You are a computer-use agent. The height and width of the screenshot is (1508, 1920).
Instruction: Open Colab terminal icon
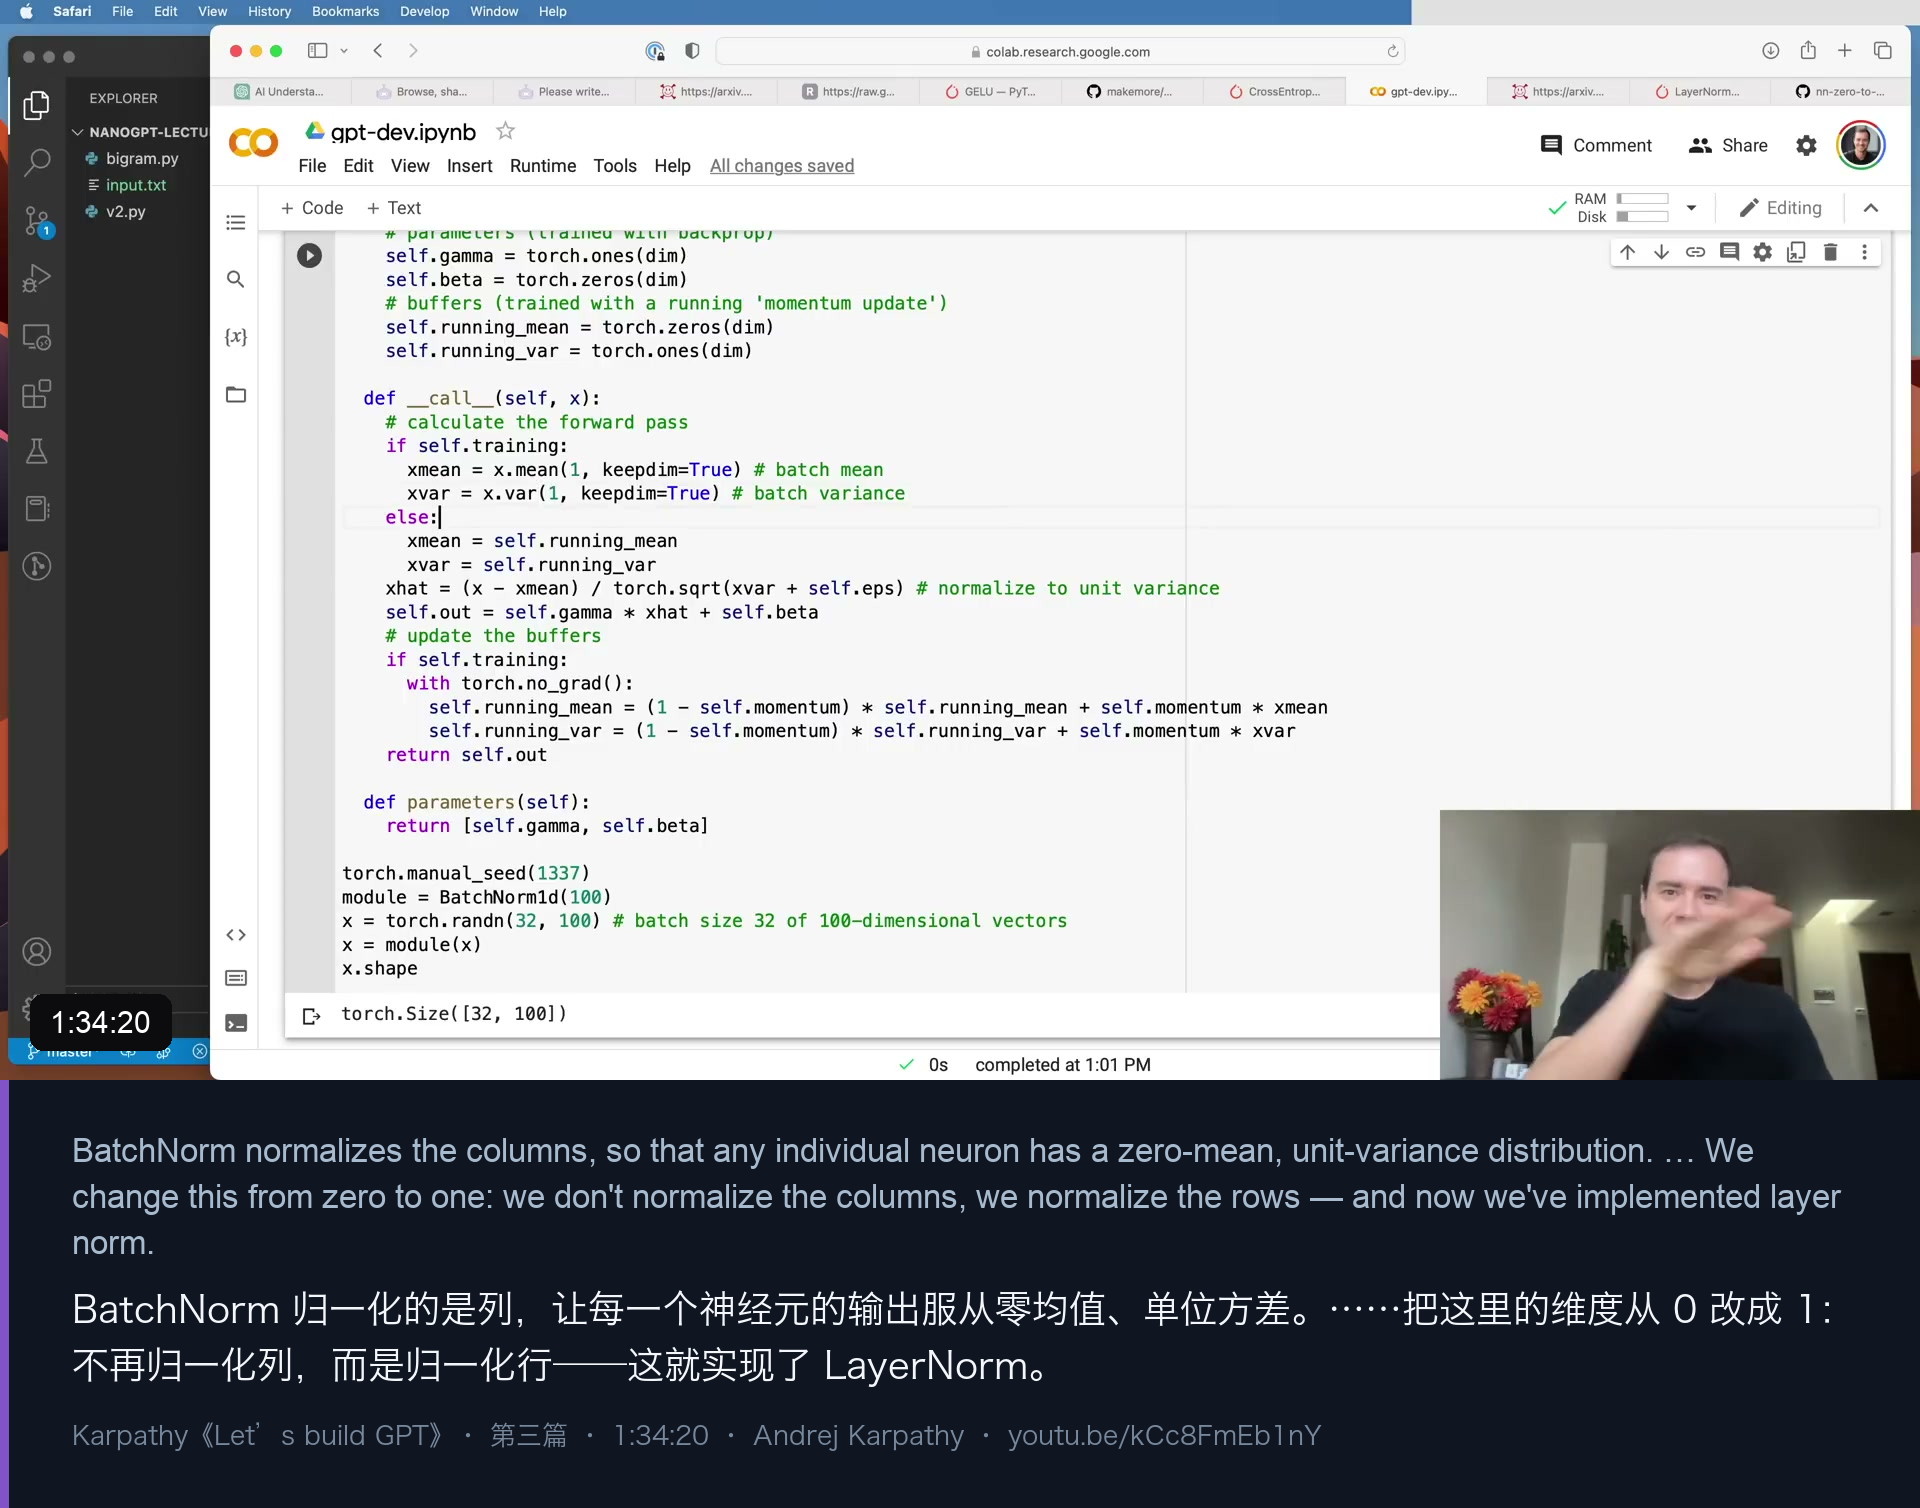(236, 1023)
